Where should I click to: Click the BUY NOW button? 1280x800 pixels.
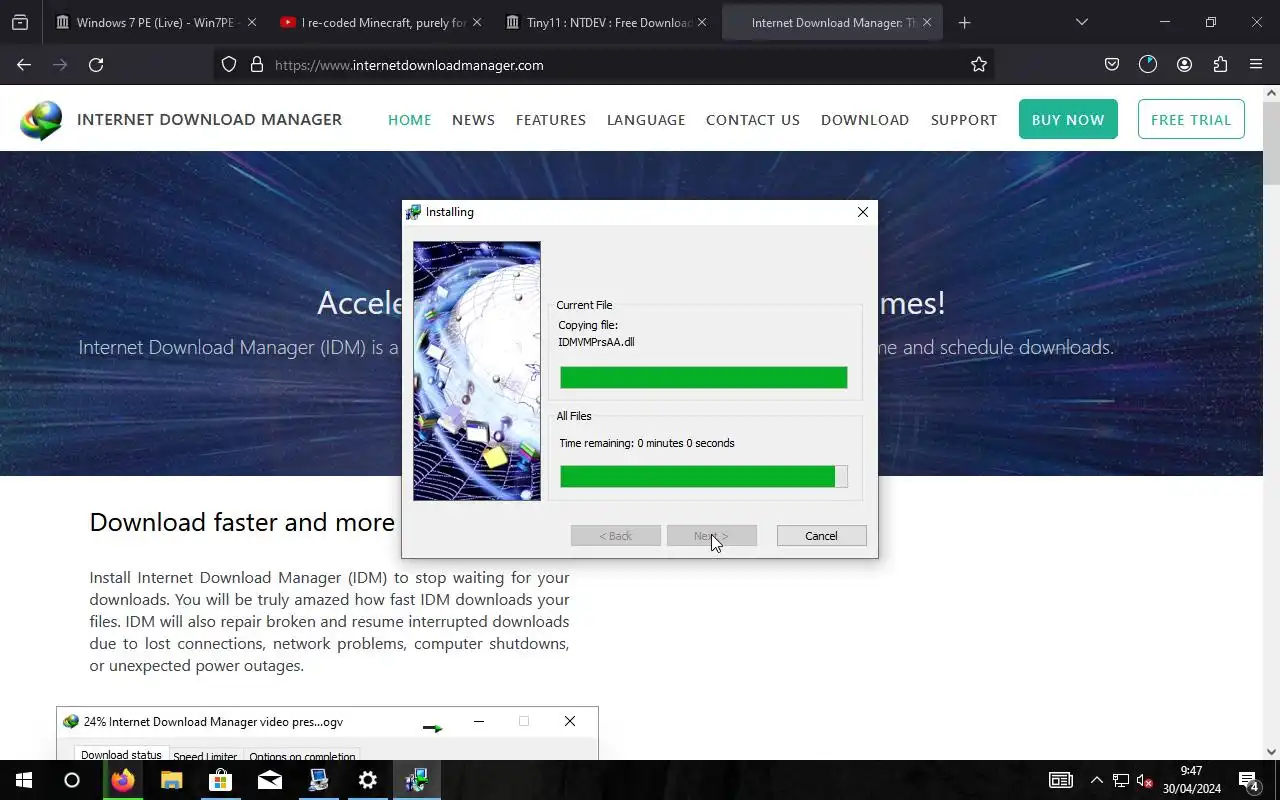point(1068,119)
